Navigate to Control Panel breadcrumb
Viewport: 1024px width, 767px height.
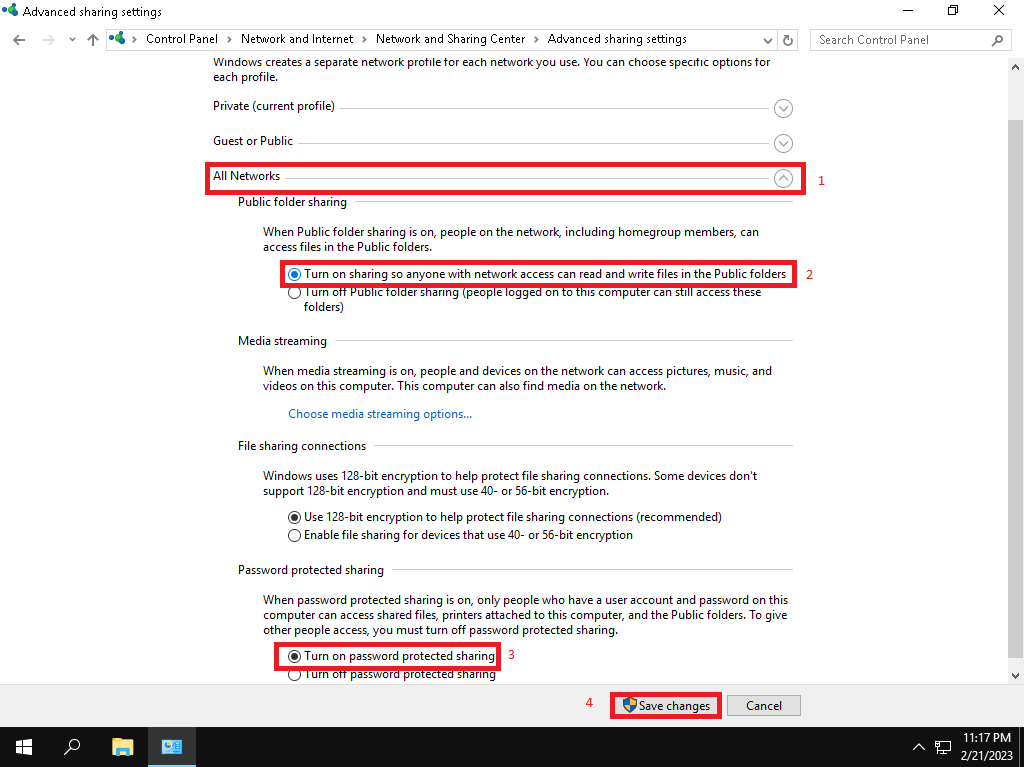point(181,40)
